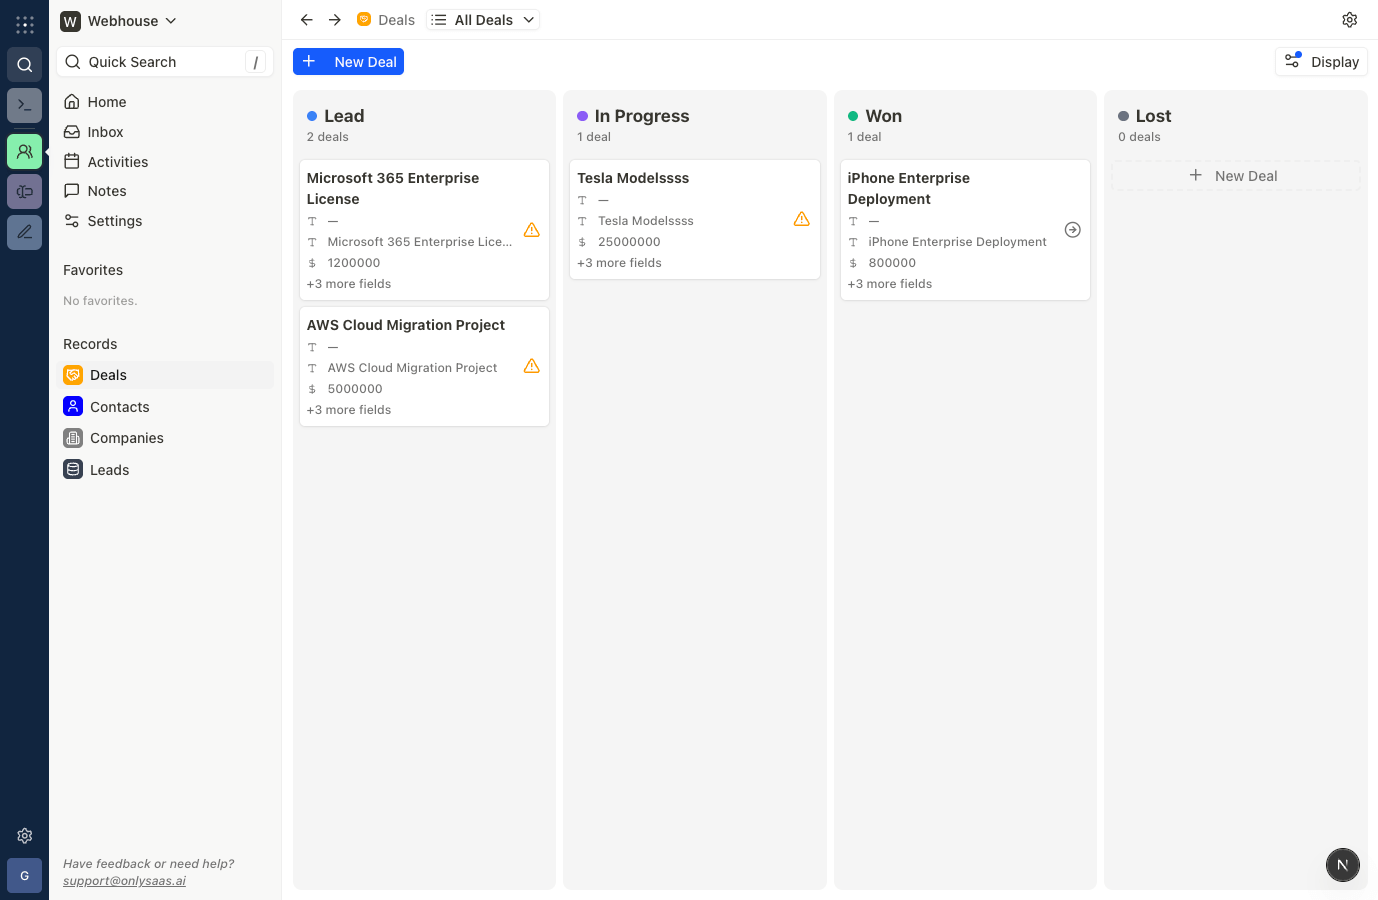Viewport: 1378px width, 900px height.
Task: Add New Deal in Lost column
Action: pos(1235,176)
